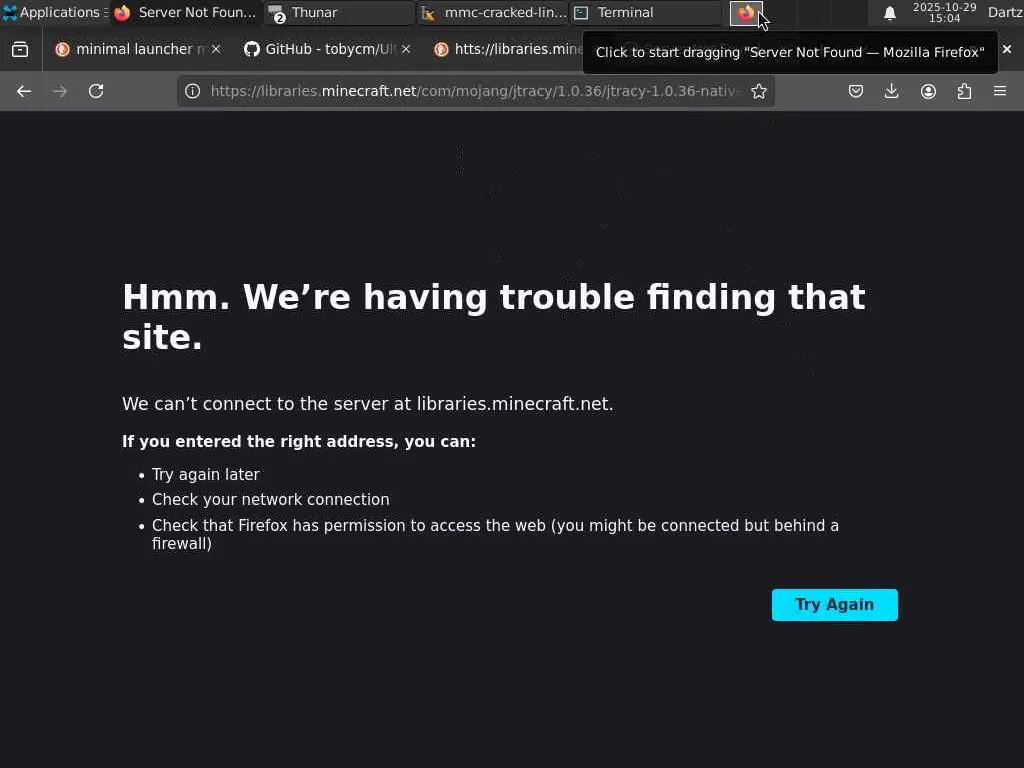
Task: Close the minimal launcher tab
Action: (216, 49)
